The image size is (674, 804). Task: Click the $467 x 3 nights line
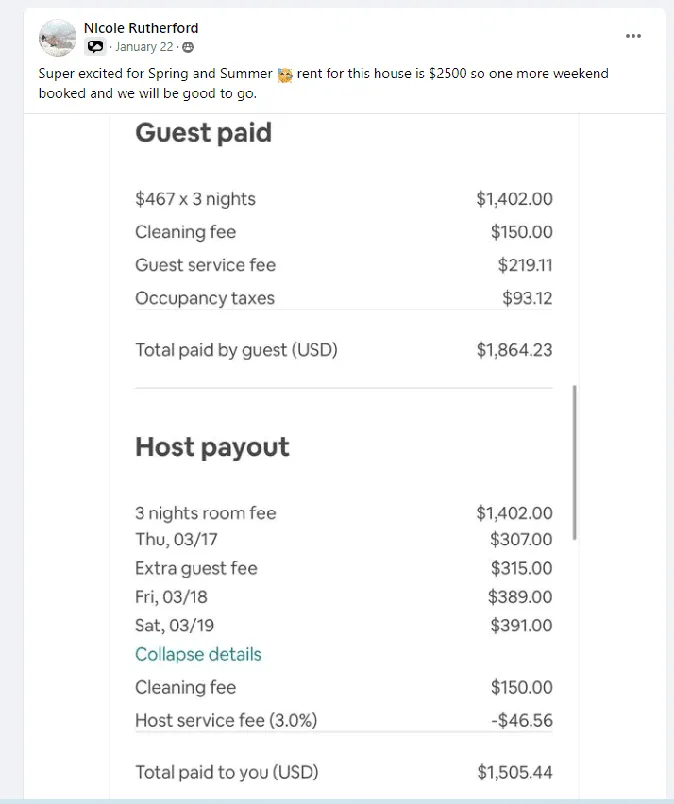point(195,199)
